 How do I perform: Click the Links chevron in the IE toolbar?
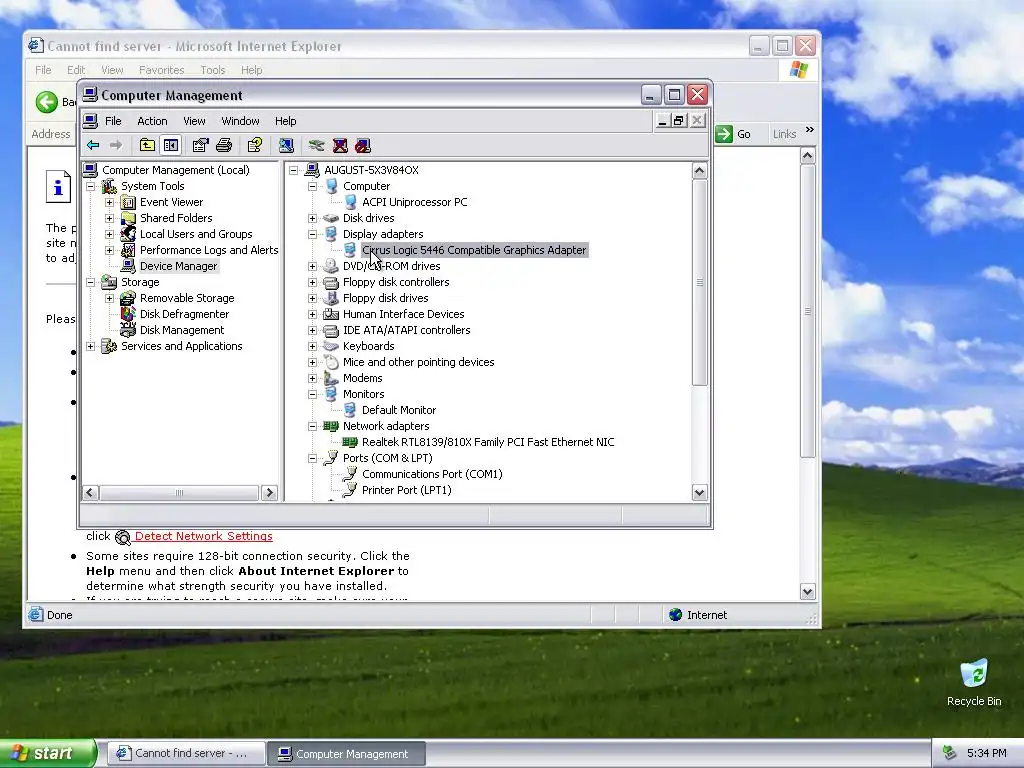(x=810, y=130)
